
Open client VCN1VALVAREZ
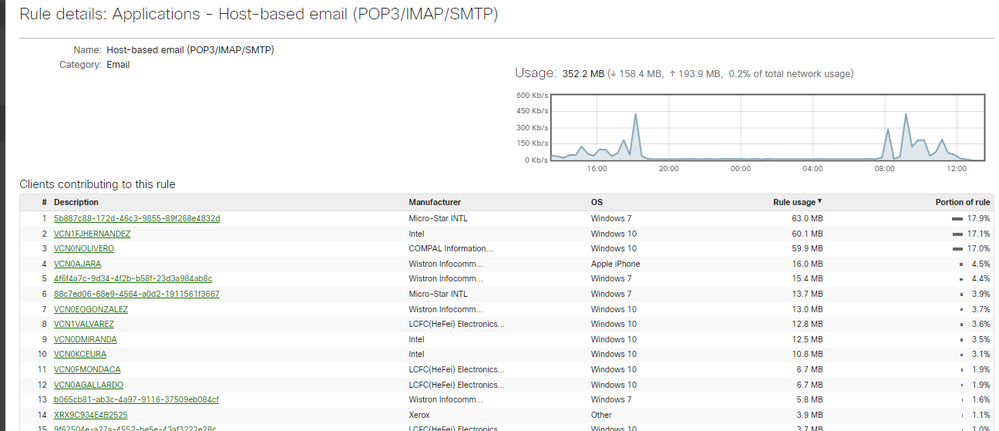[84, 324]
